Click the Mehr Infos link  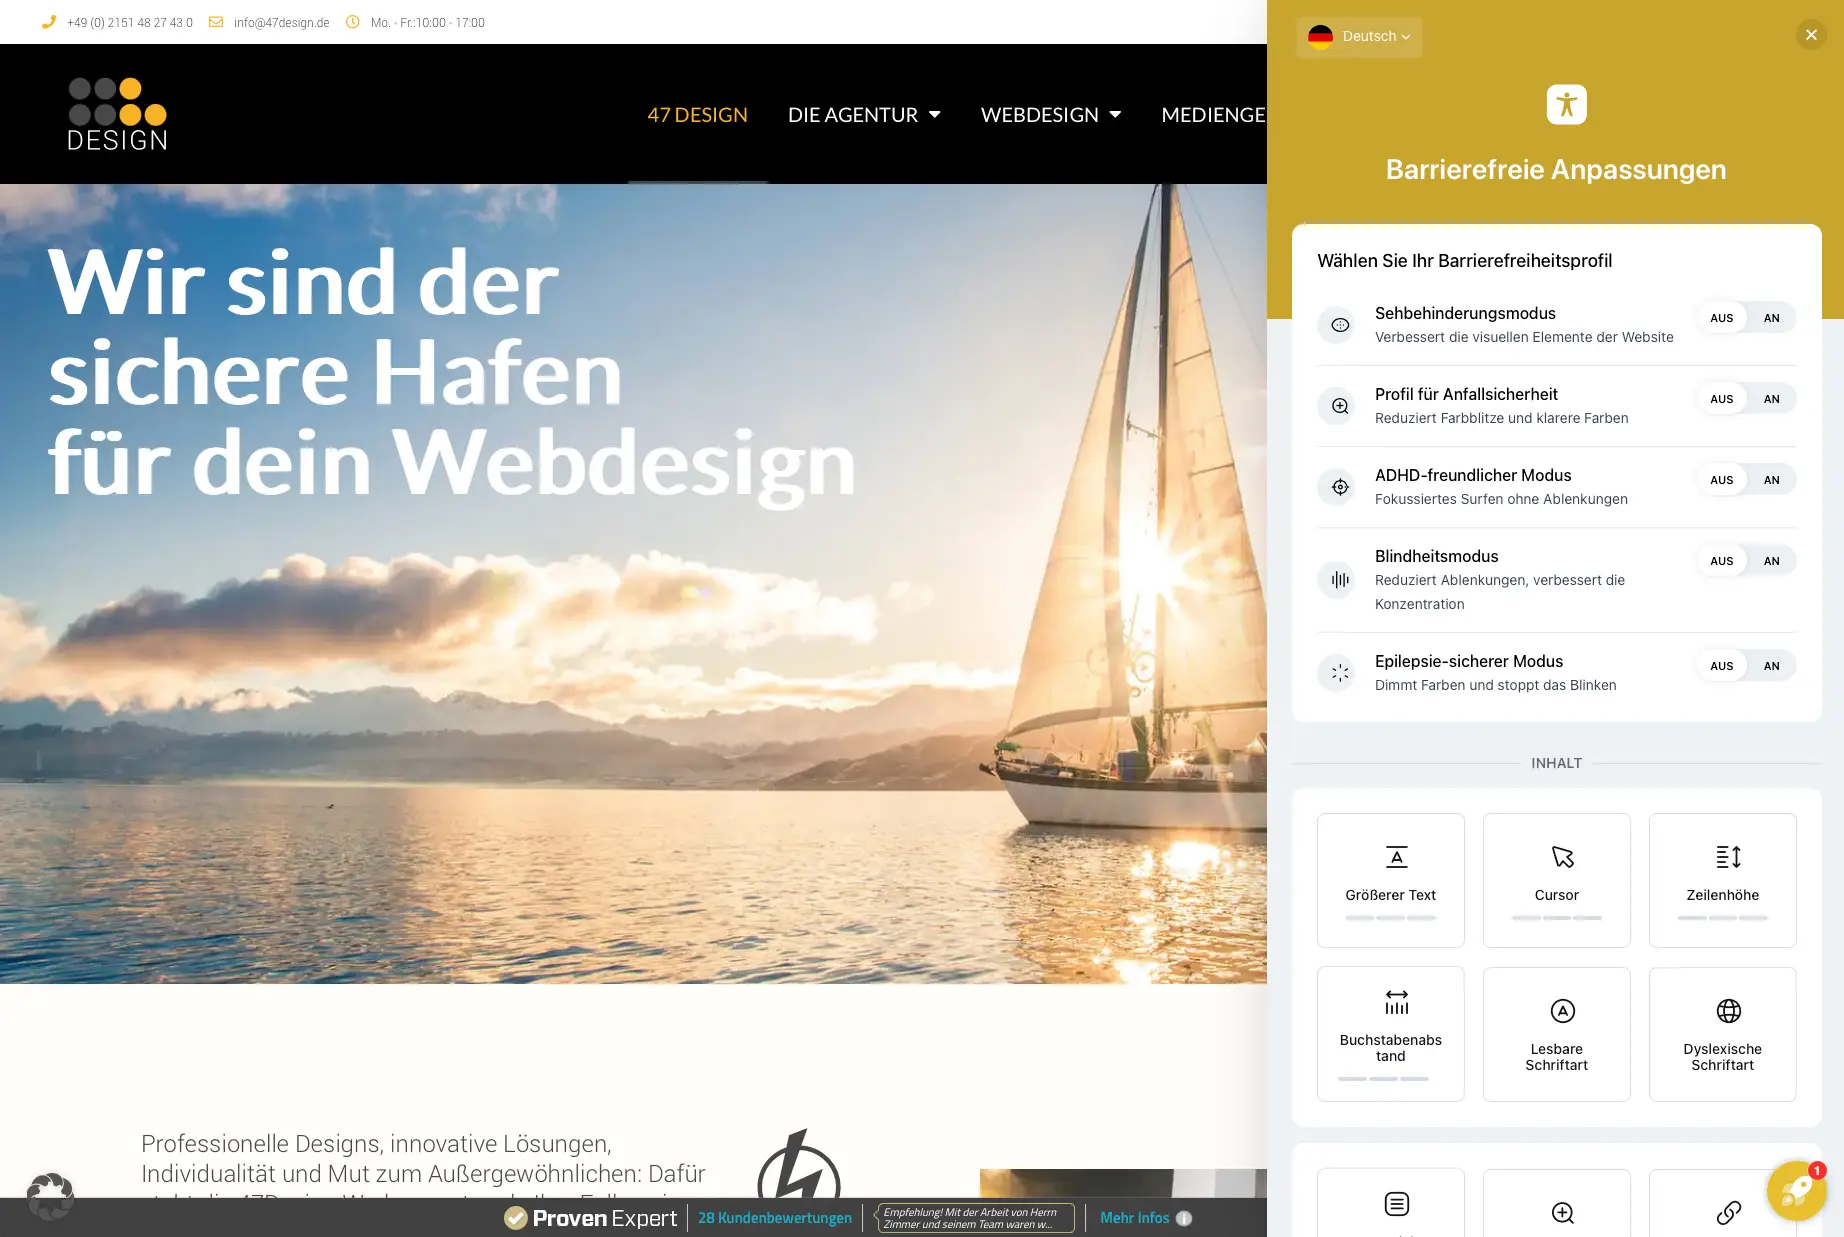click(1134, 1218)
